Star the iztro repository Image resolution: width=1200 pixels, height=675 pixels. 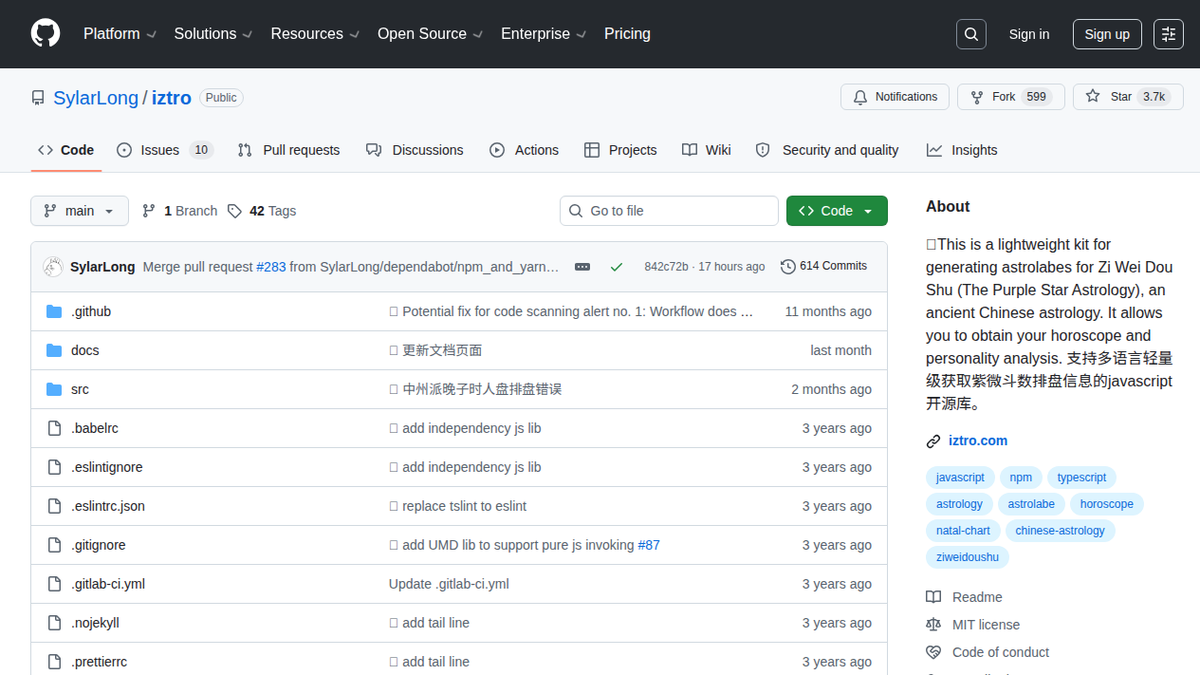click(1128, 97)
